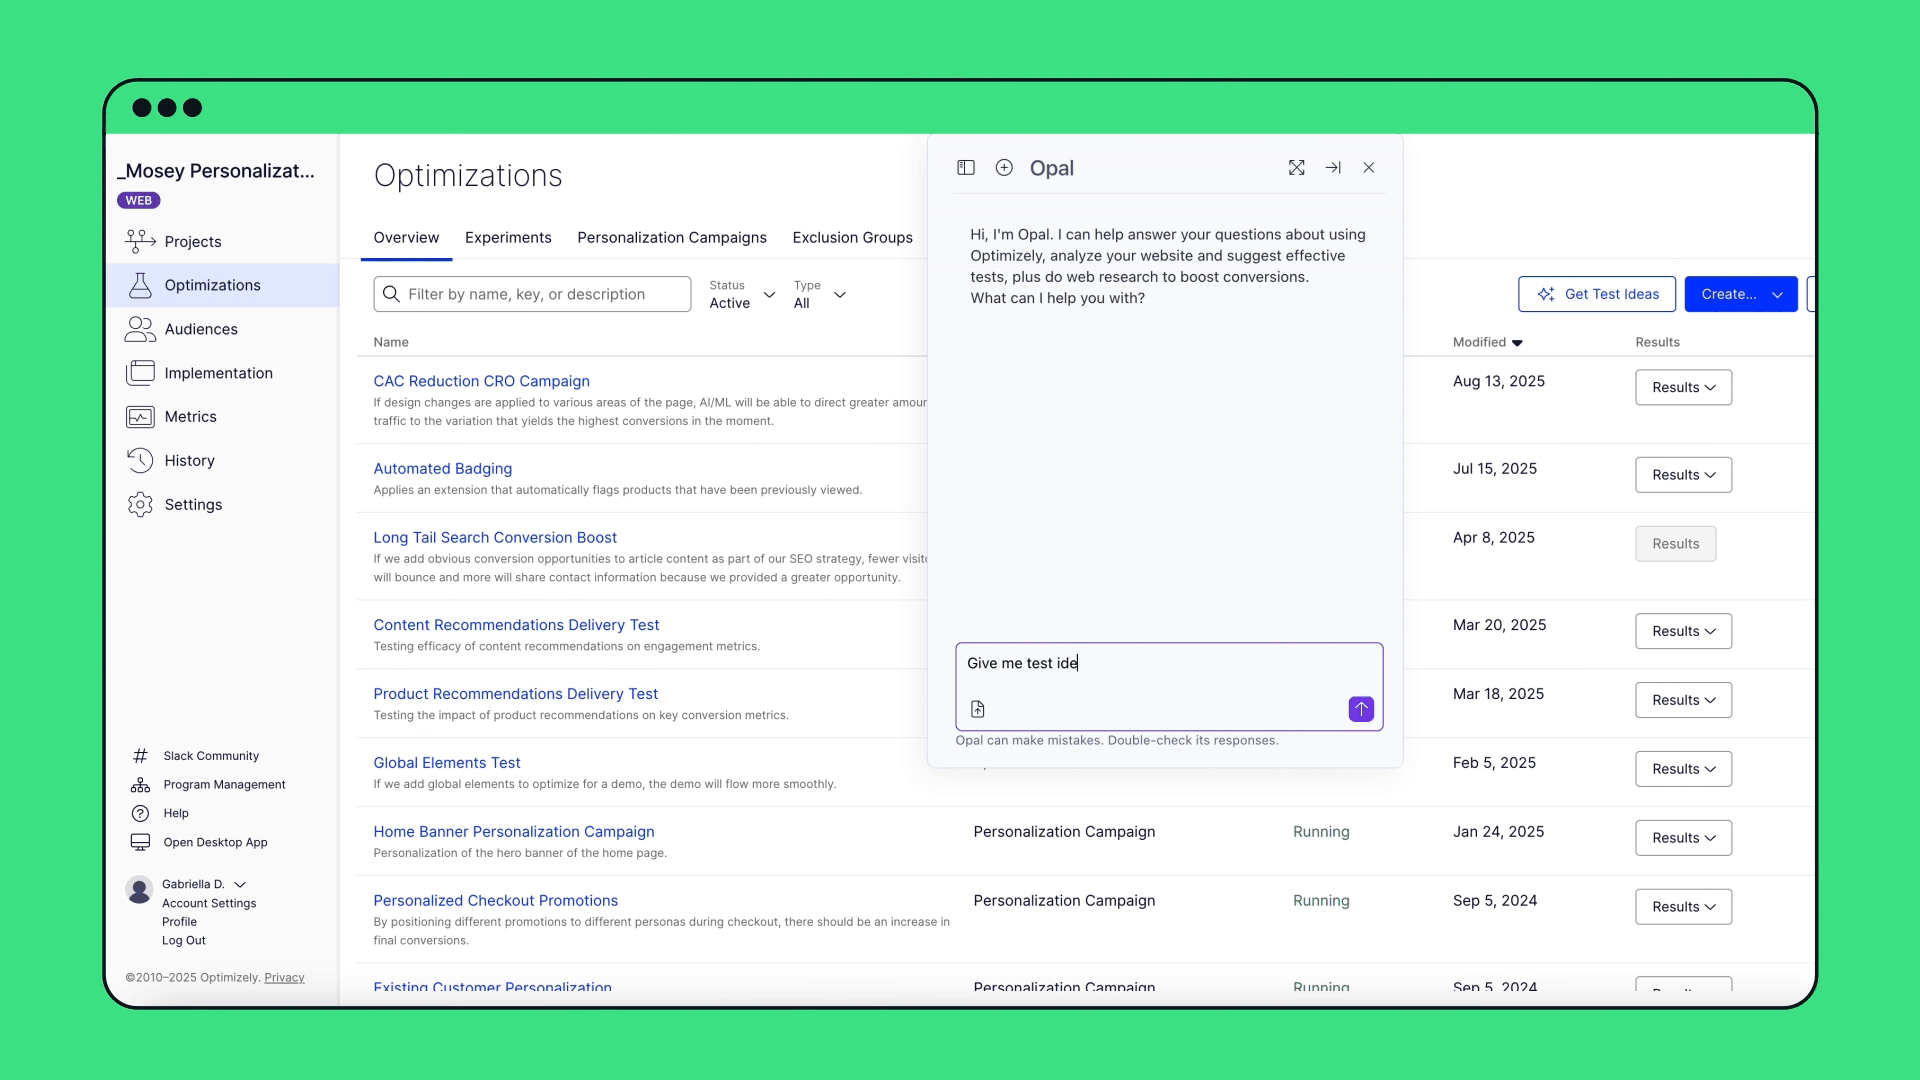Open the Metrics panel icon
1920x1080 pixels.
[x=140, y=417]
